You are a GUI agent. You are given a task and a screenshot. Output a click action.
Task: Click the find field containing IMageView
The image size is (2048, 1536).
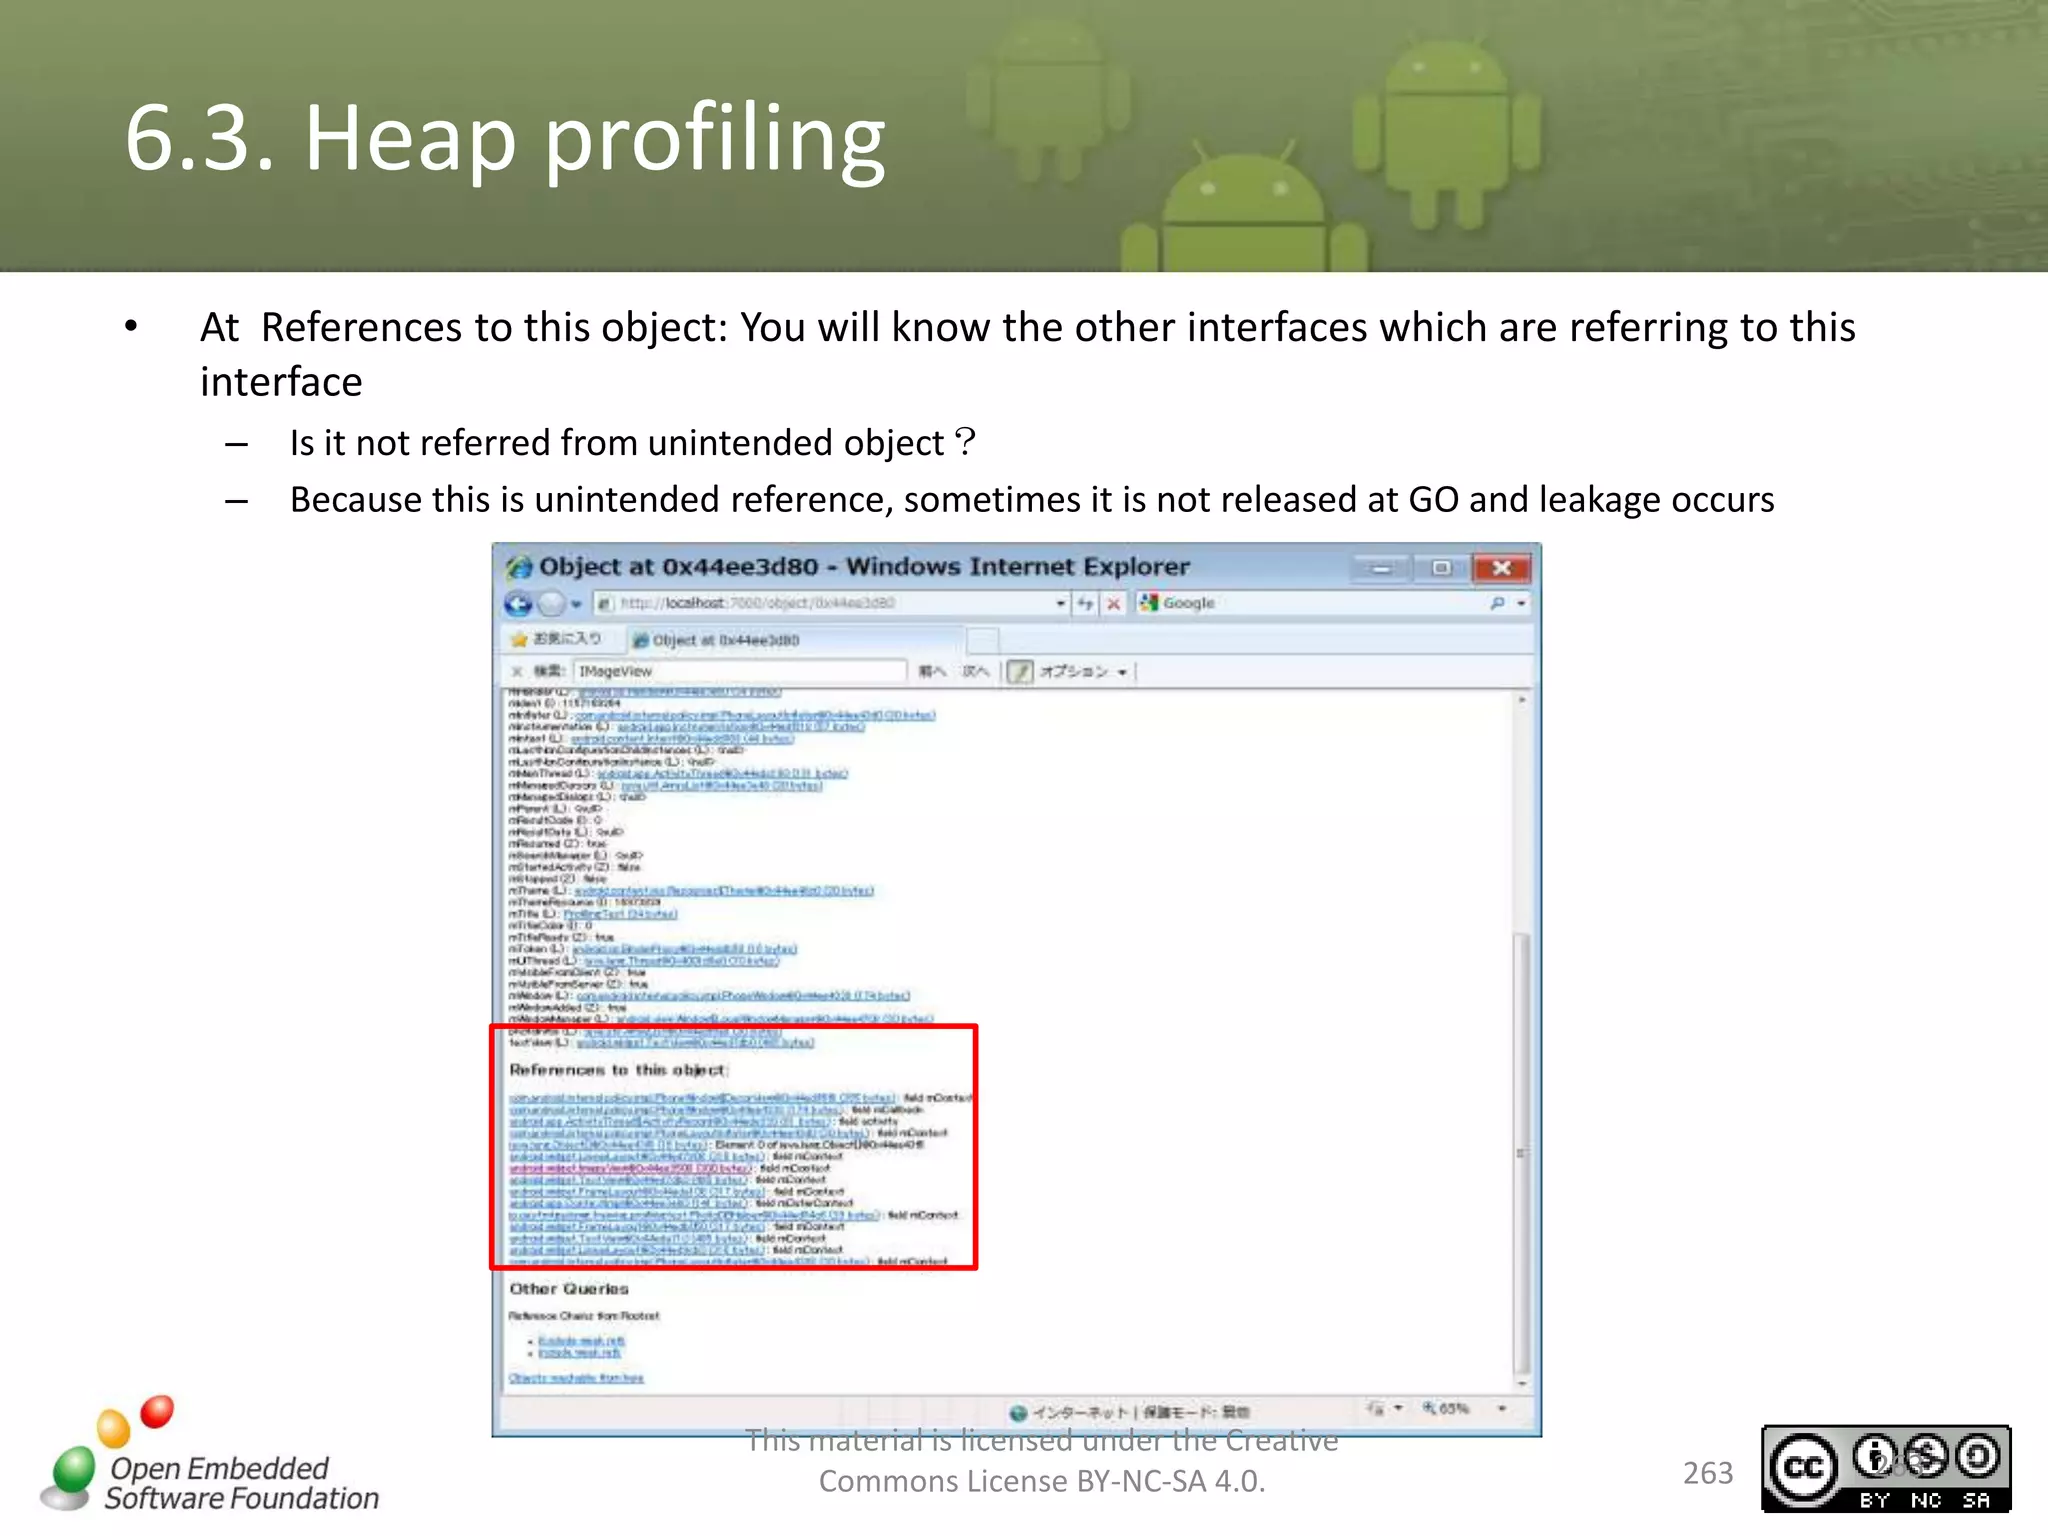pyautogui.click(x=740, y=671)
